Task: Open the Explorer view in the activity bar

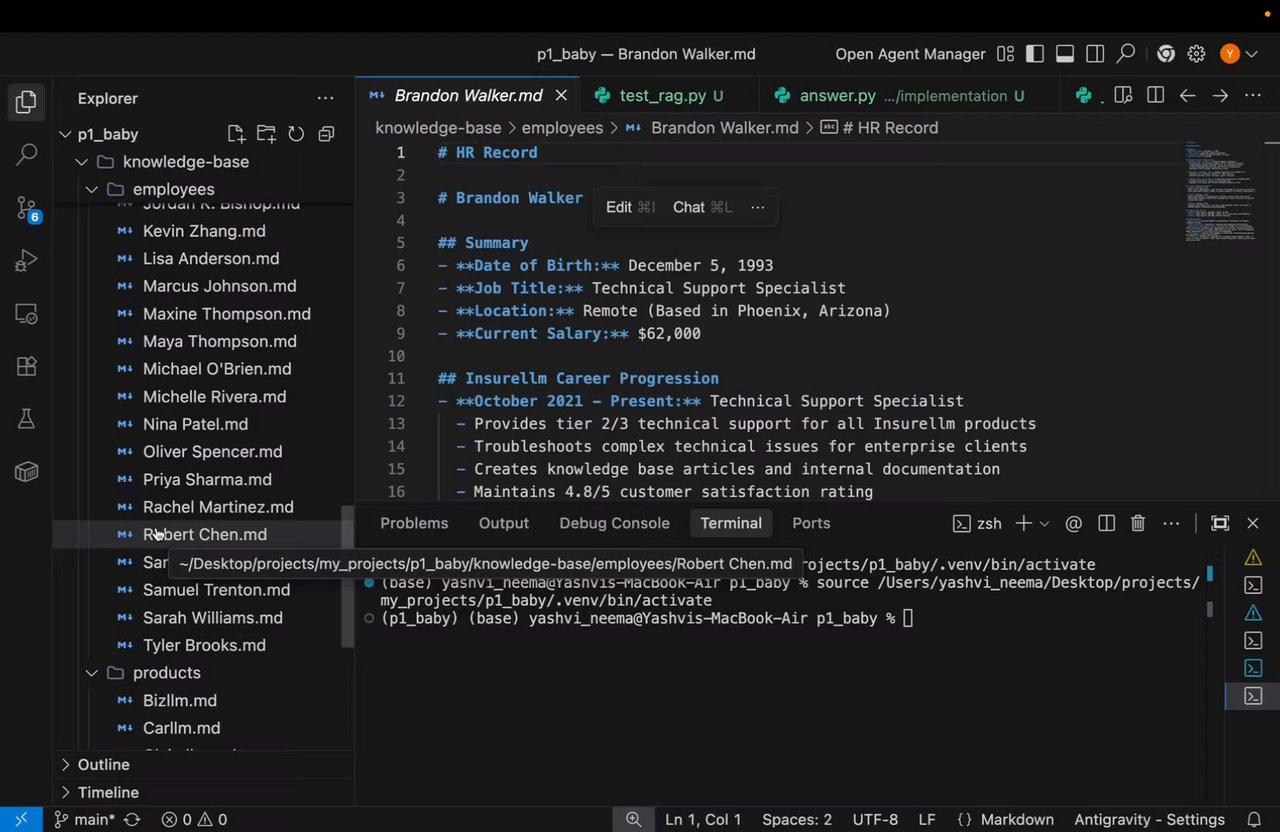Action: pos(27,101)
